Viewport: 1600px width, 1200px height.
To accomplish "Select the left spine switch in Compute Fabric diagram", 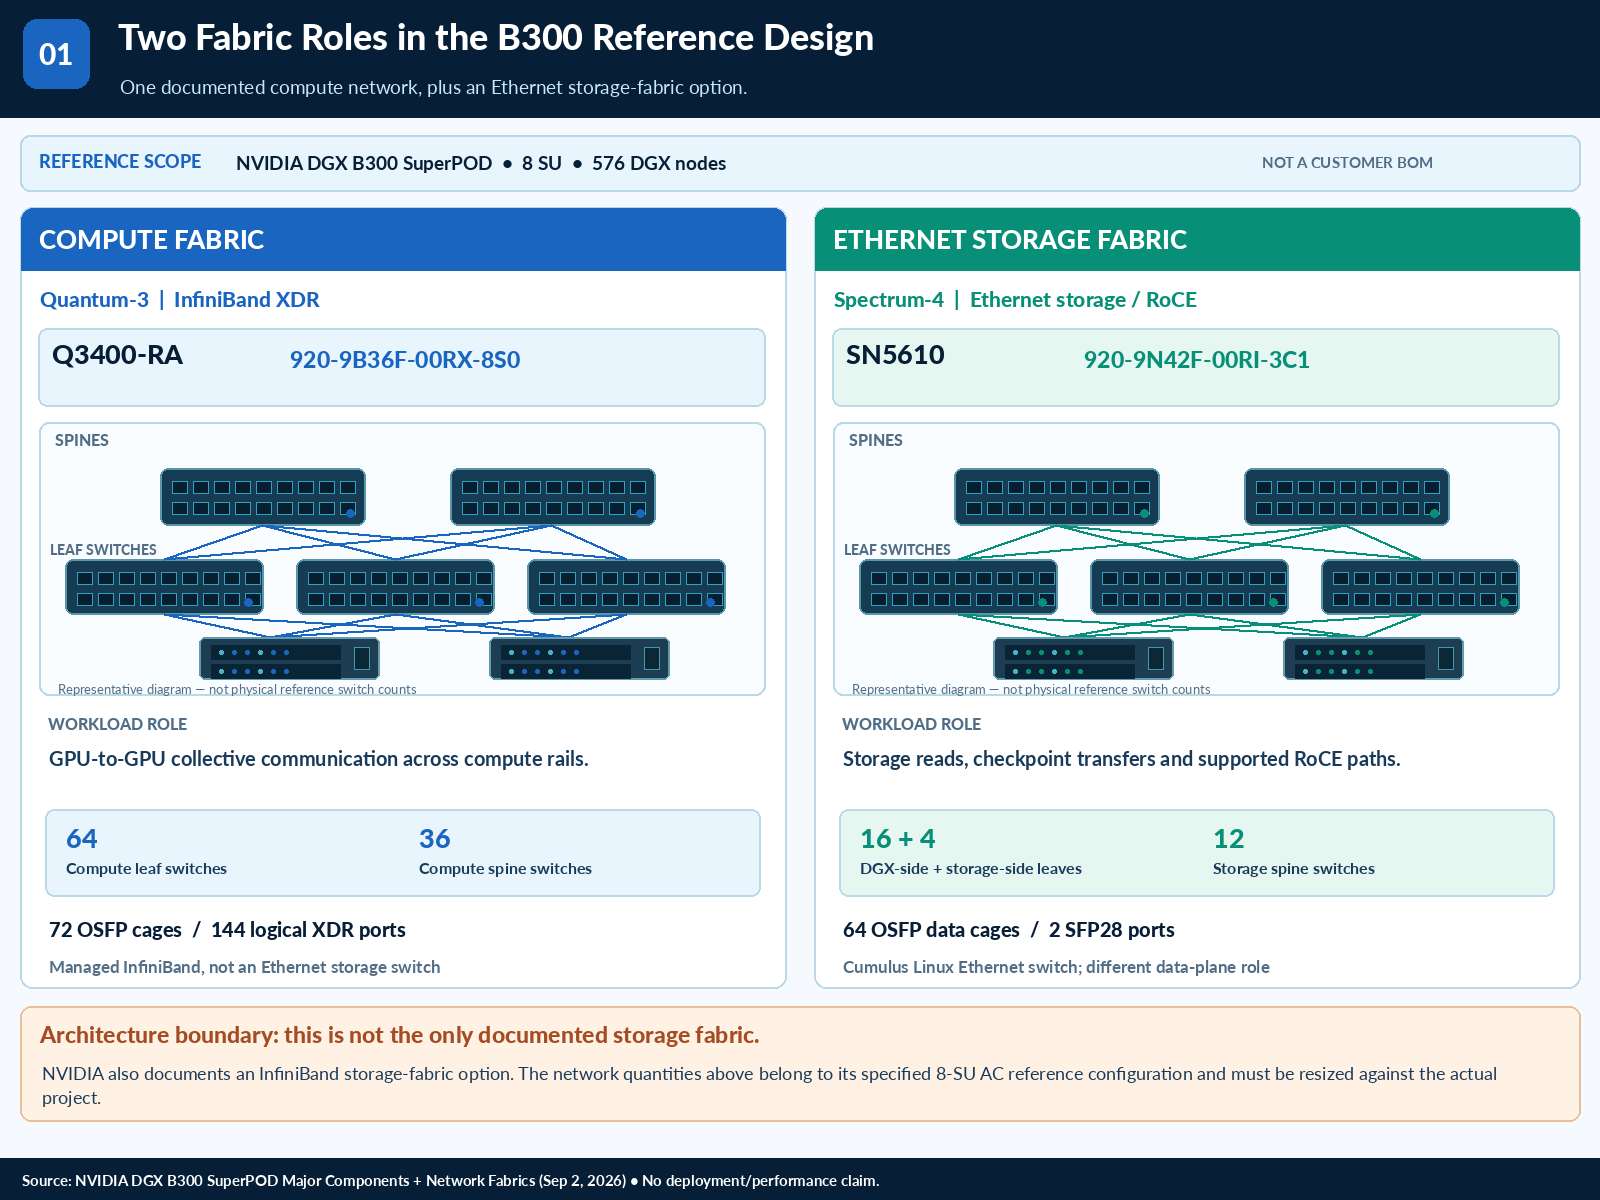I will [263, 497].
